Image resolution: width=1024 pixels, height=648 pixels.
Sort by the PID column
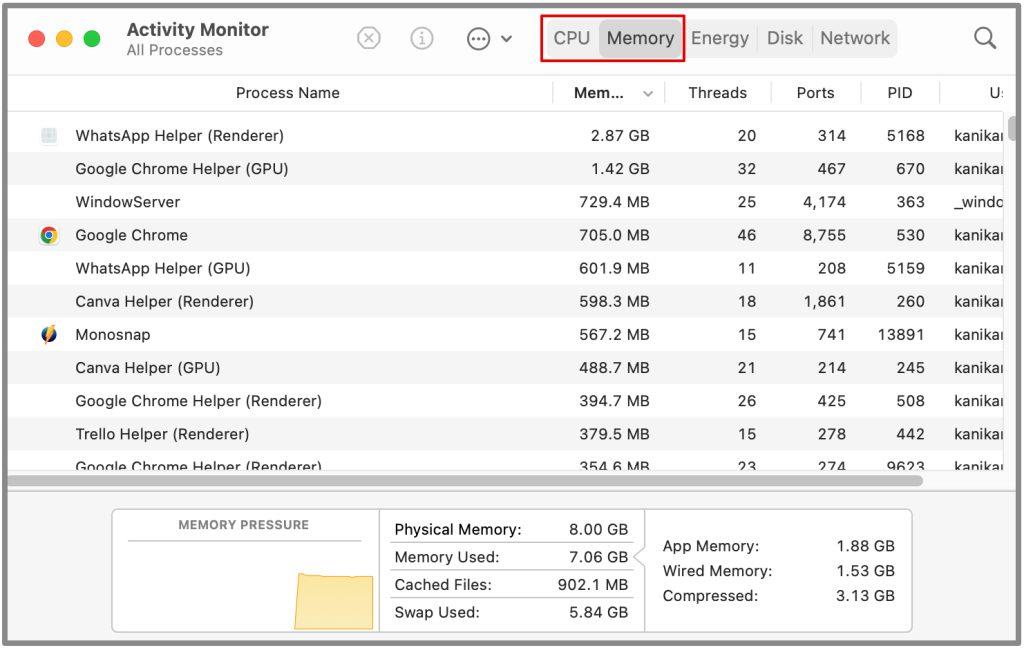(x=899, y=93)
